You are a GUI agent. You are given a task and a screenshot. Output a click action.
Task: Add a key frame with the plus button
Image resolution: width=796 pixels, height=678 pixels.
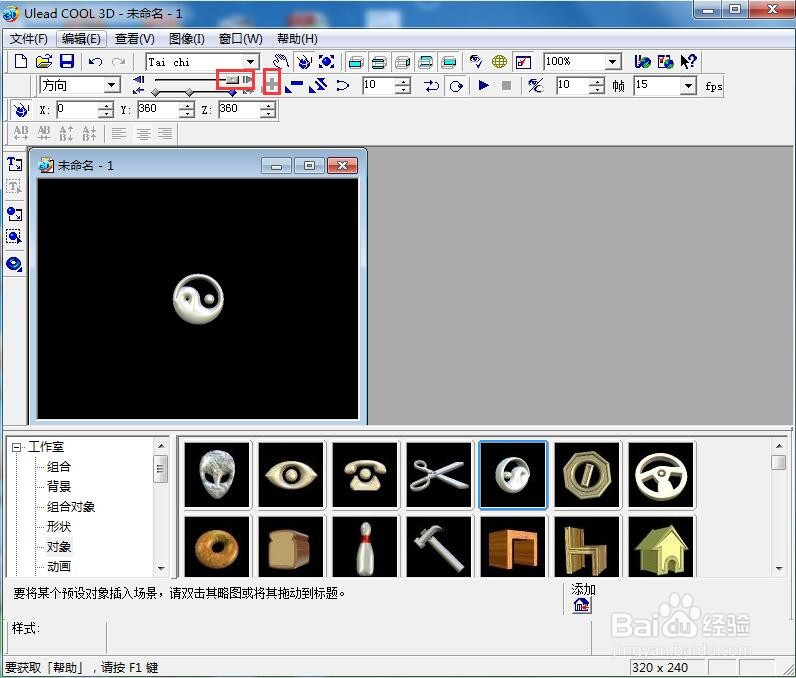[272, 85]
